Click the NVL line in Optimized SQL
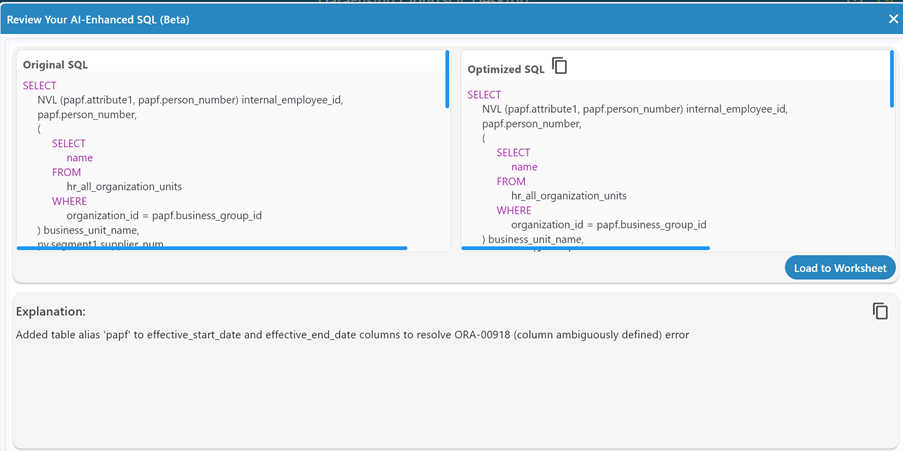The width and height of the screenshot is (903, 451). (x=635, y=109)
